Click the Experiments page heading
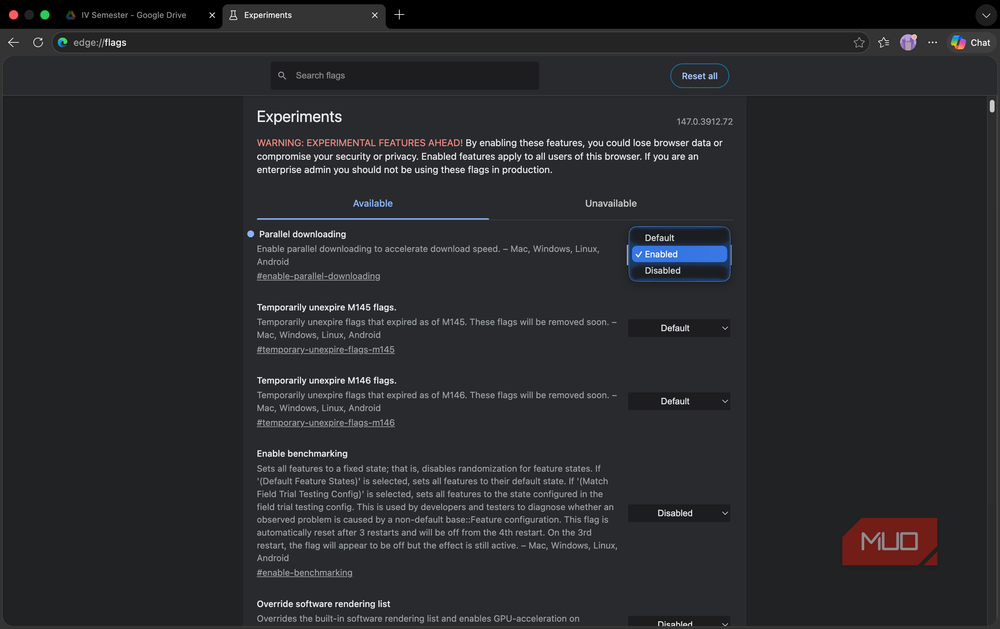The width and height of the screenshot is (1000, 629). coord(299,117)
